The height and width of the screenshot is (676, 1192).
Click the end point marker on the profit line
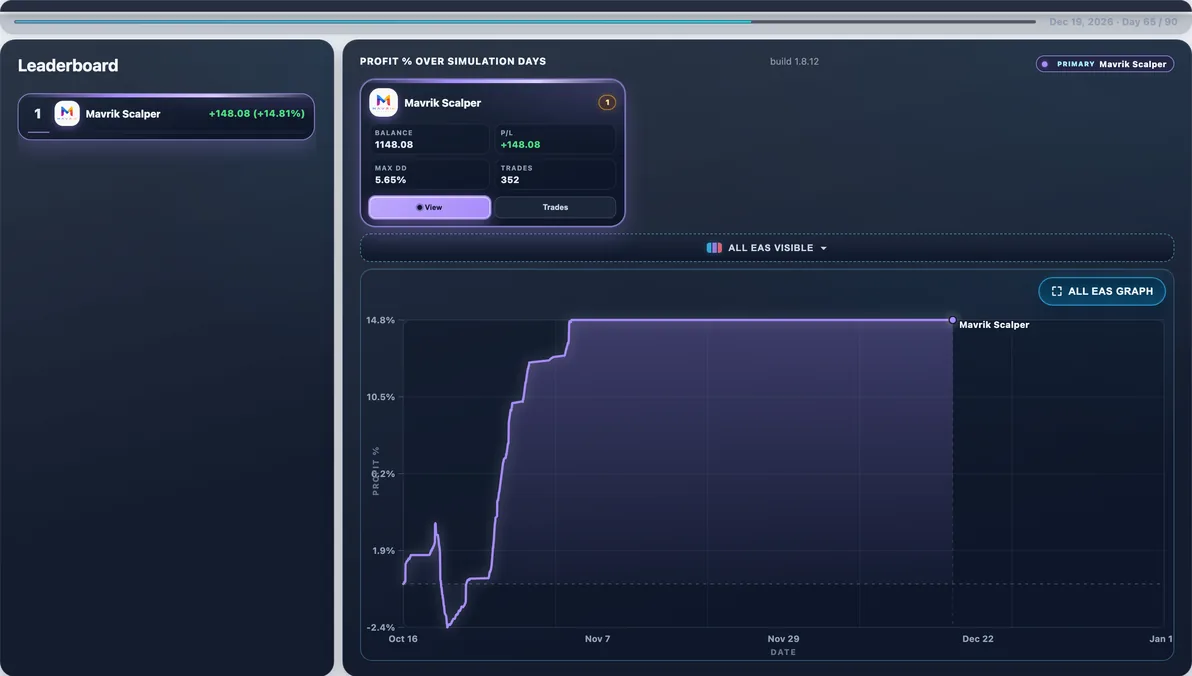tap(953, 320)
